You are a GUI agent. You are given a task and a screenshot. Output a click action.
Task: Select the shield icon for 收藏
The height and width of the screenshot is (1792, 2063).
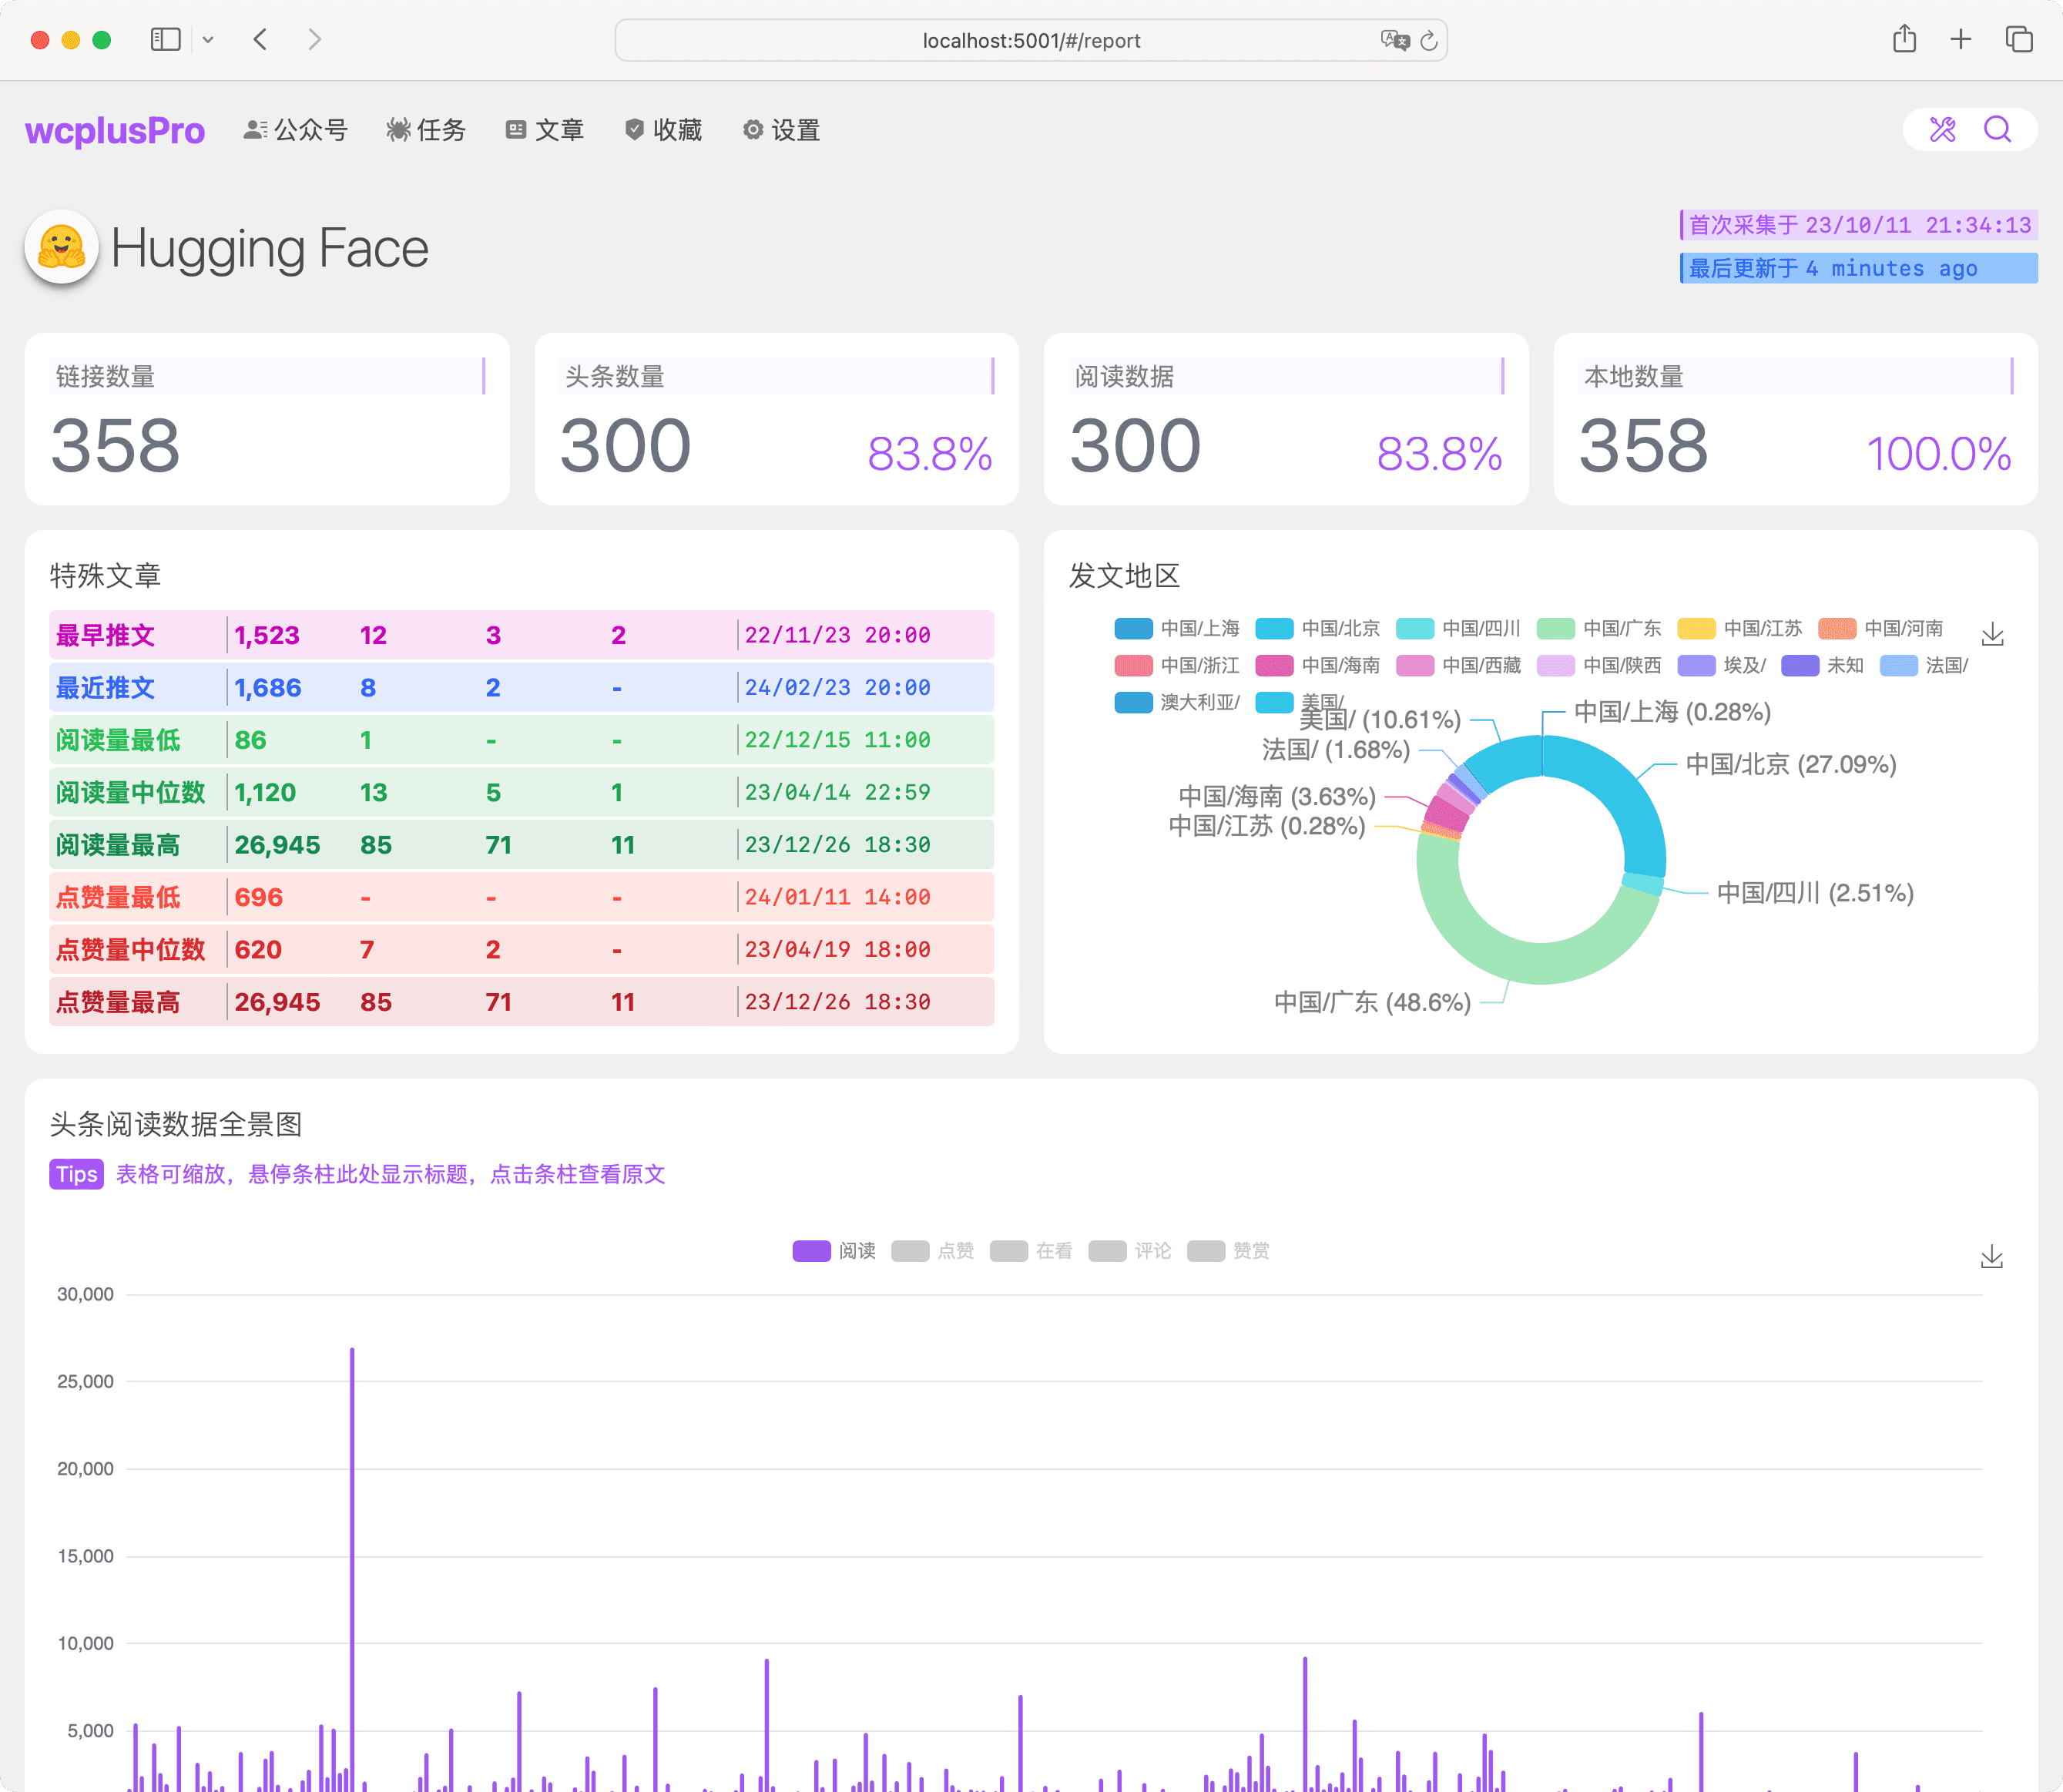coord(633,129)
